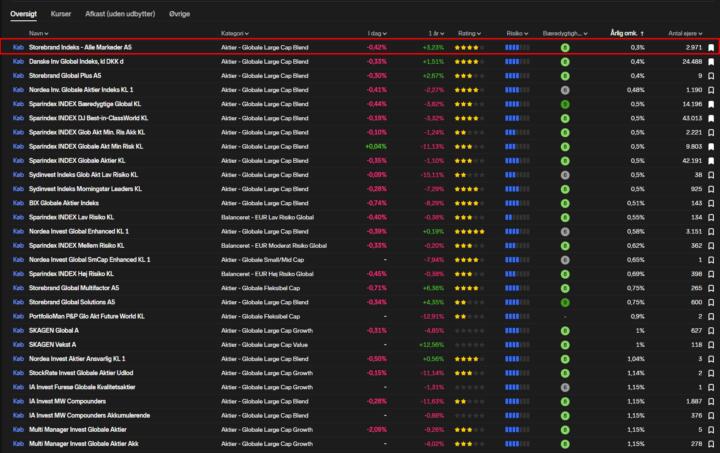Bookmark Multi Manager Invest Globale Aktier Akk
This screenshot has height=453, width=720.
[x=711, y=444]
